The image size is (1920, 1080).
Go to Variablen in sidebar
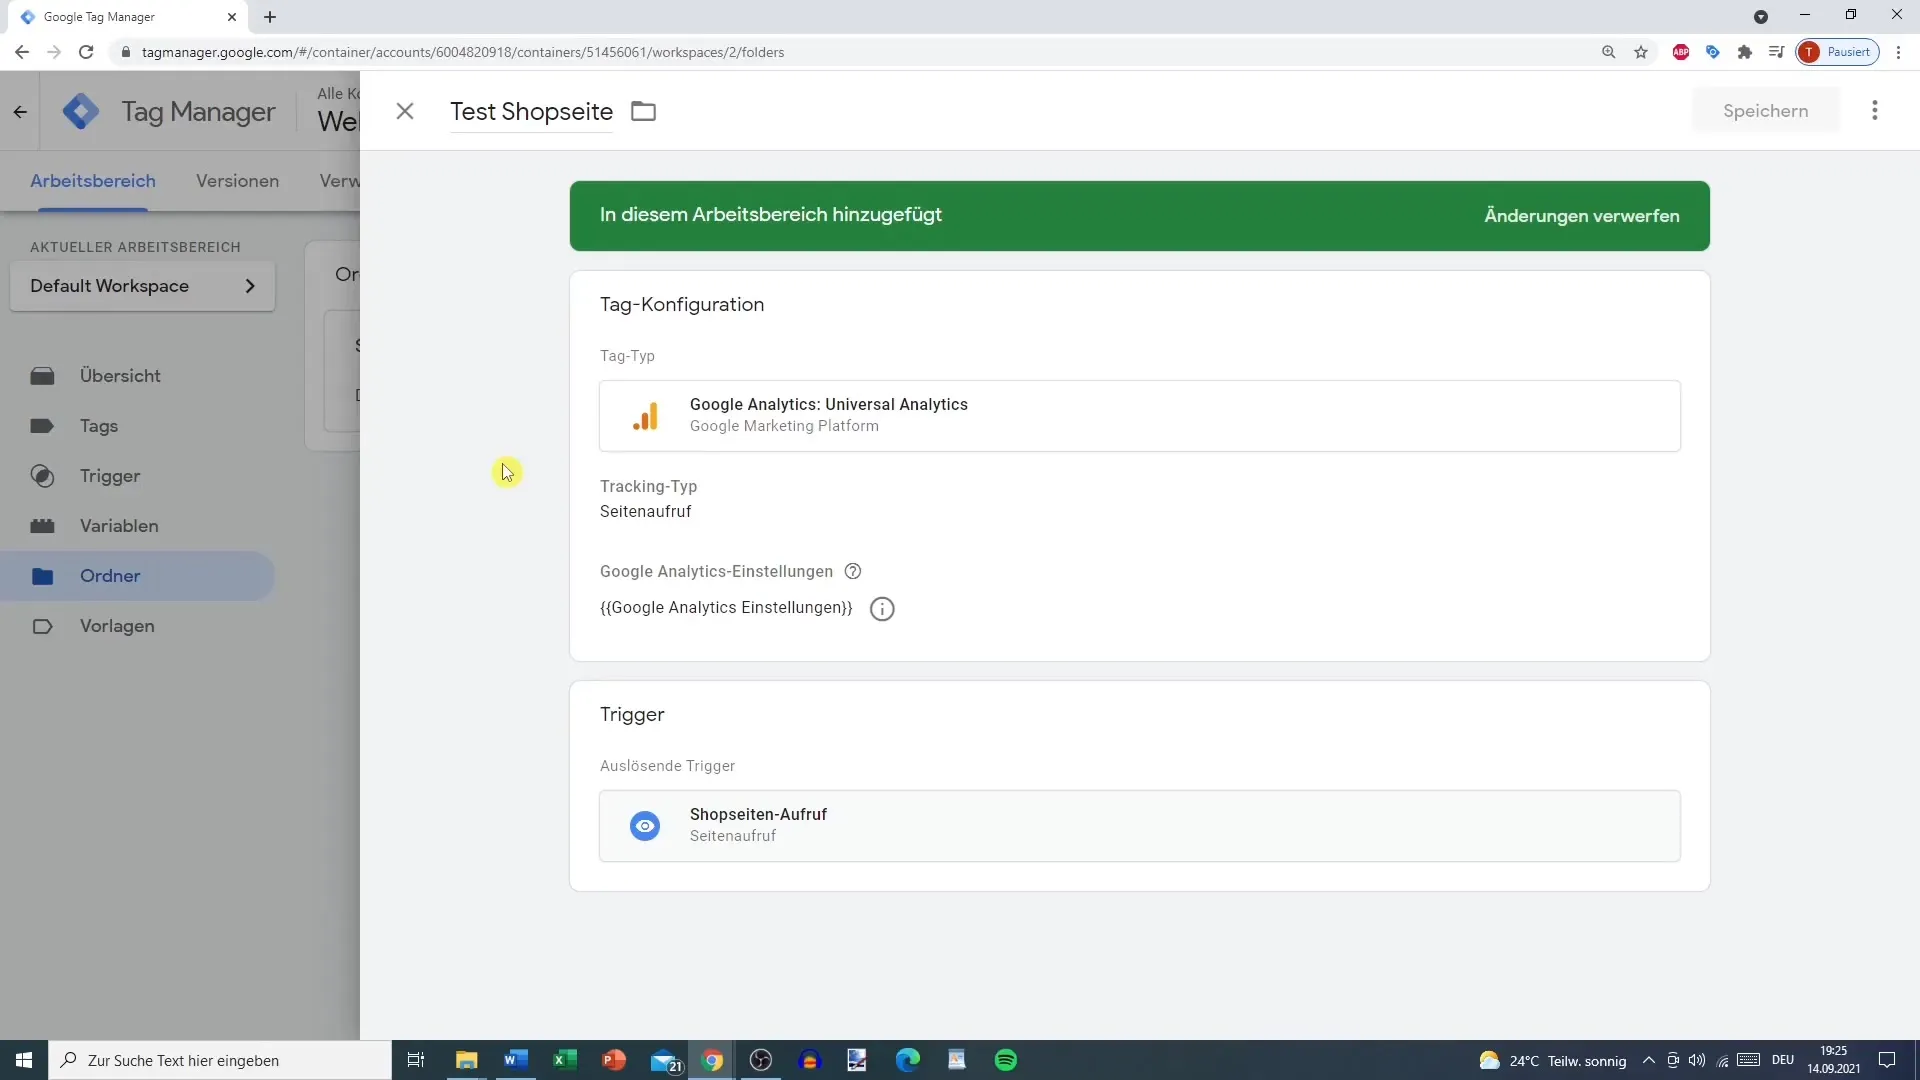[118, 526]
